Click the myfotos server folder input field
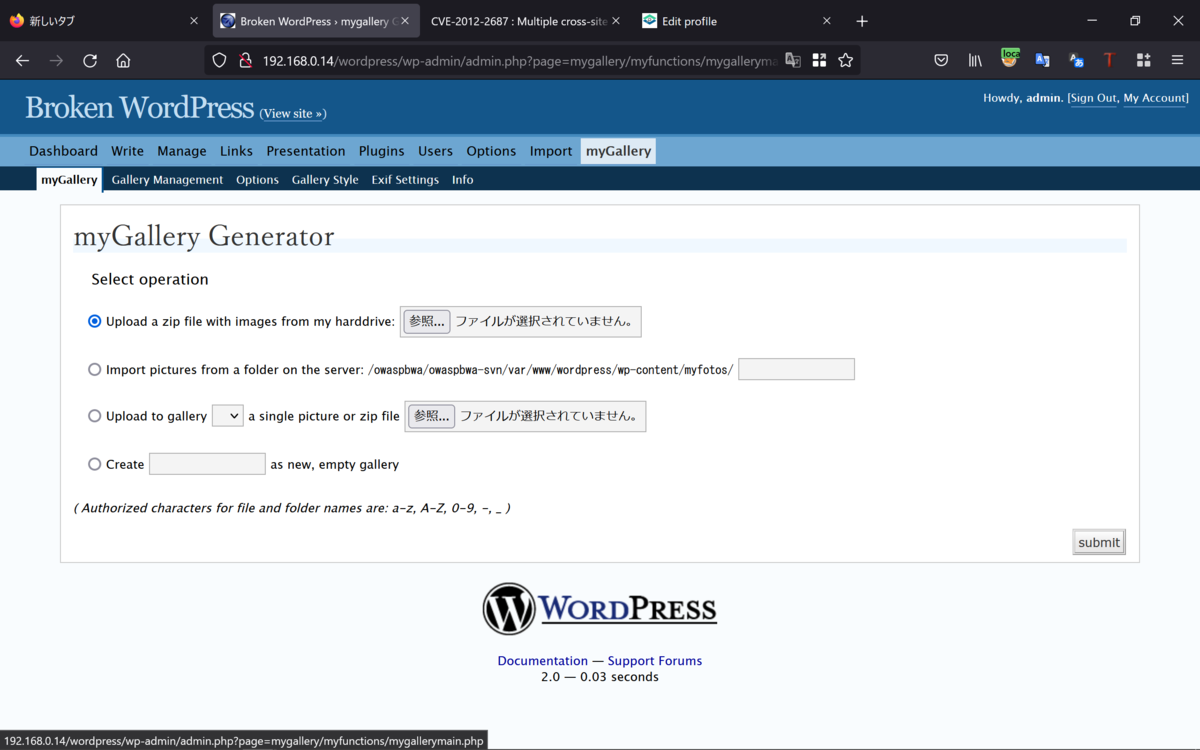Screen dimensions: 1200x750 [x=796, y=369]
